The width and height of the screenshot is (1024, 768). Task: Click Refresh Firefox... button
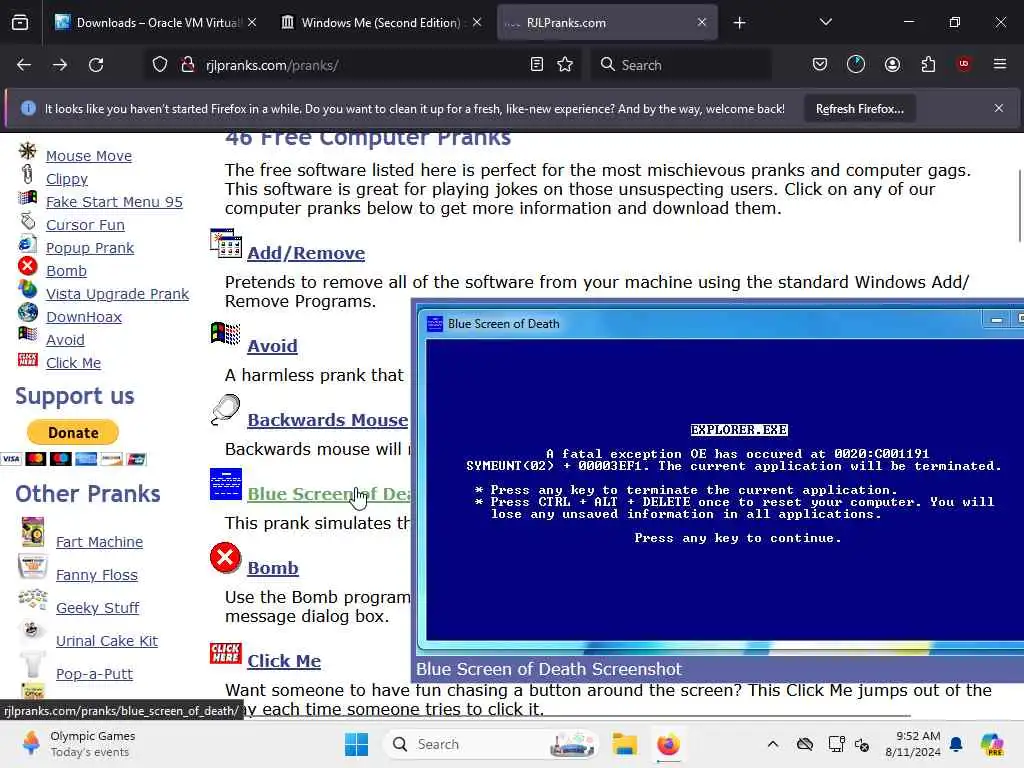(x=859, y=109)
